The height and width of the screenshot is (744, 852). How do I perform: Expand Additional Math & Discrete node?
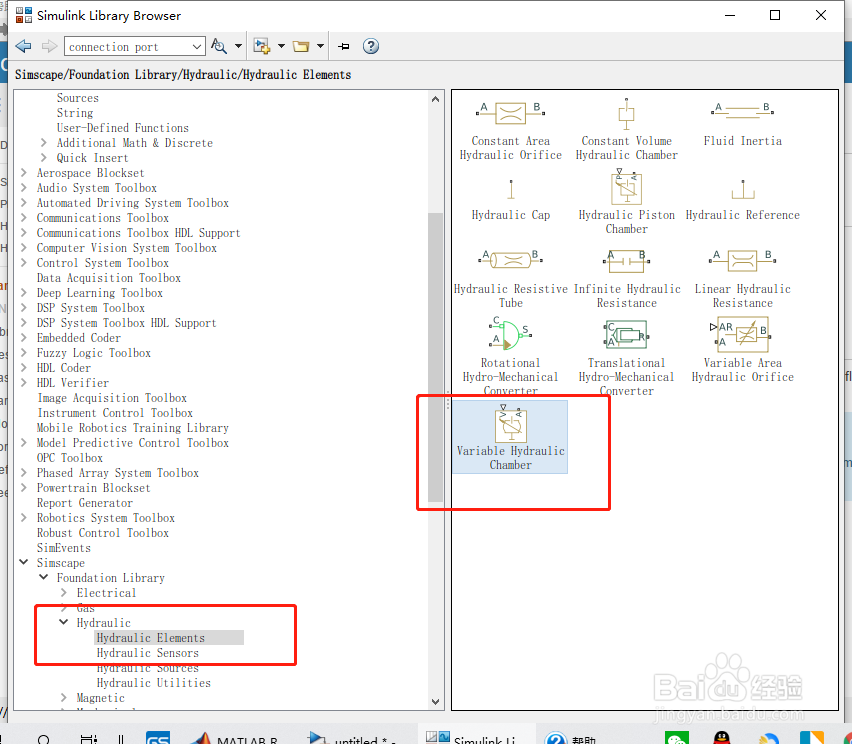(43, 142)
